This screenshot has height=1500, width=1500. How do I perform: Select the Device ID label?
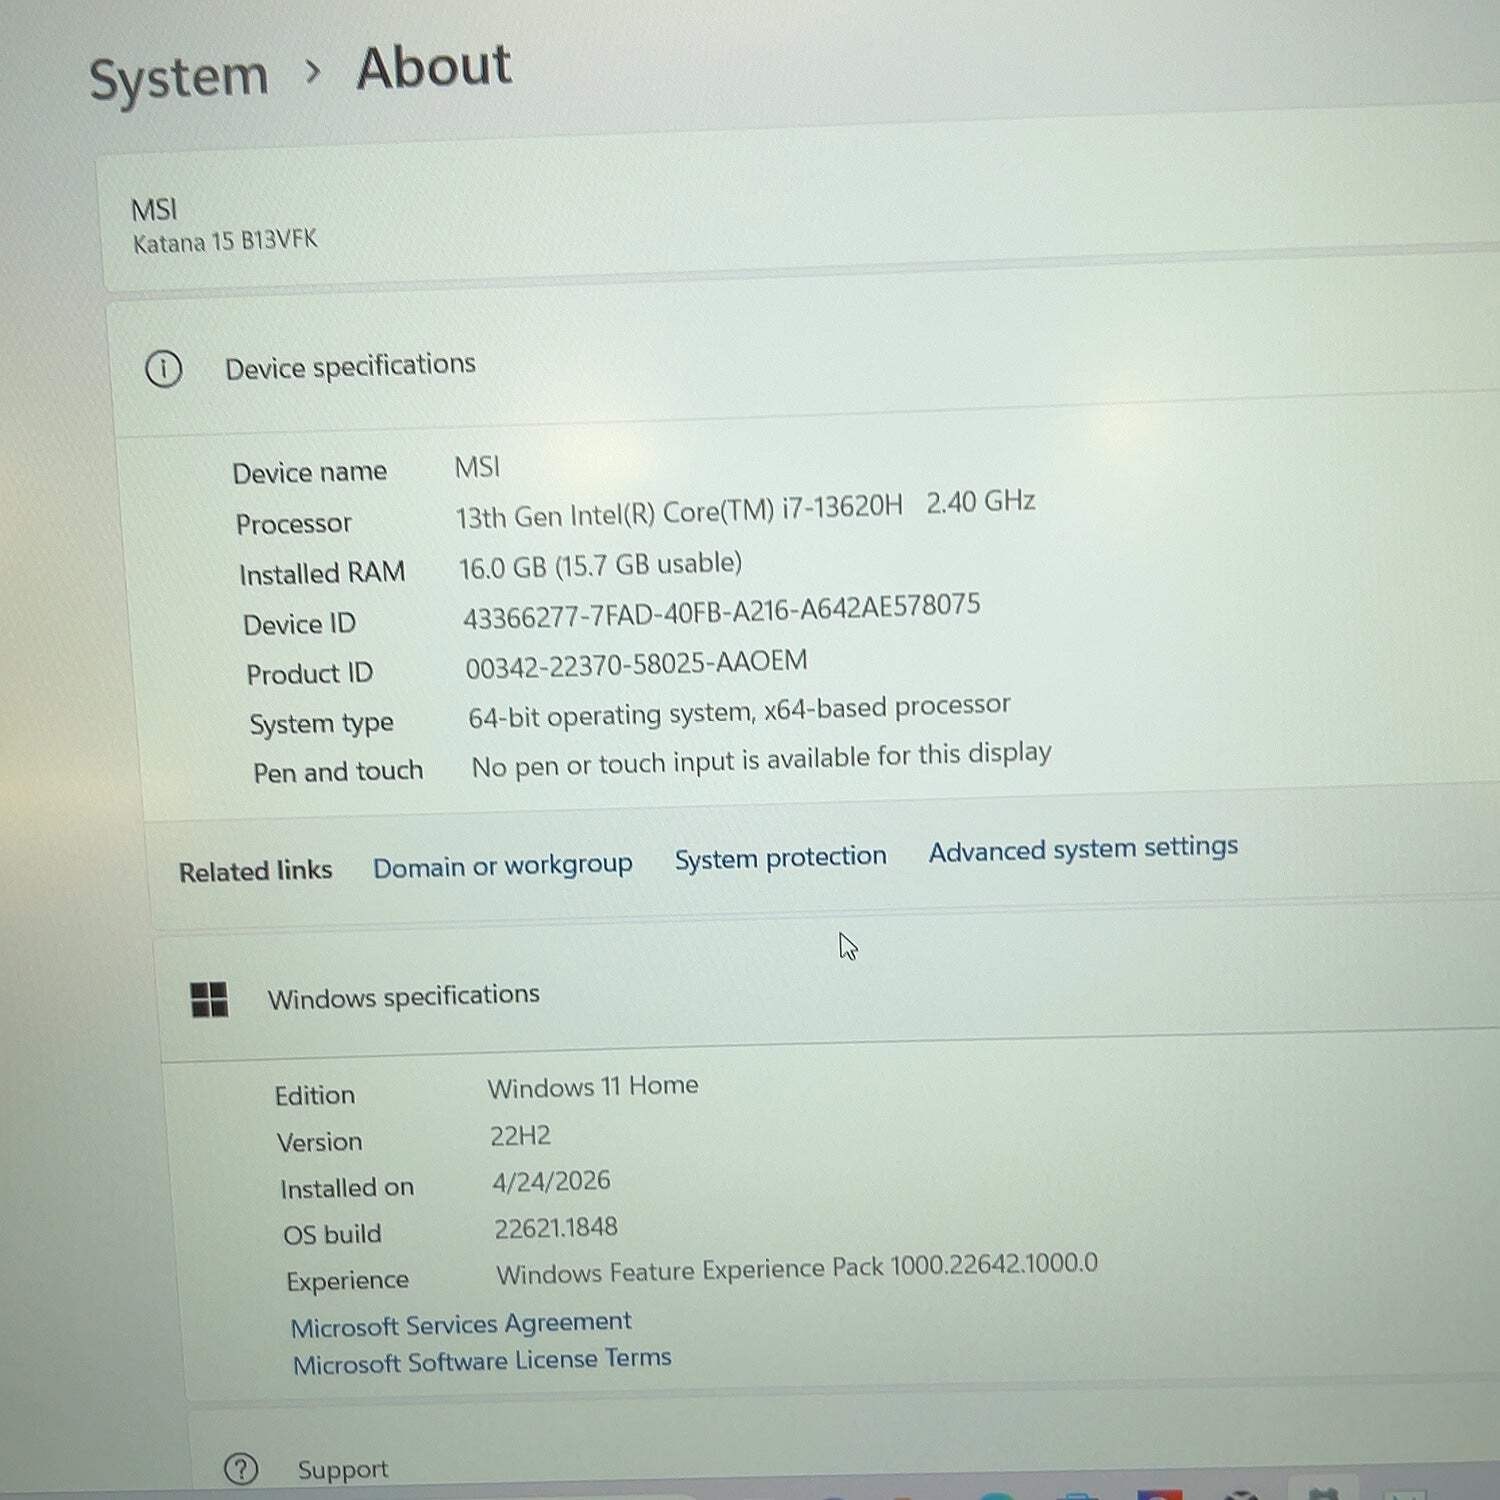click(x=300, y=624)
